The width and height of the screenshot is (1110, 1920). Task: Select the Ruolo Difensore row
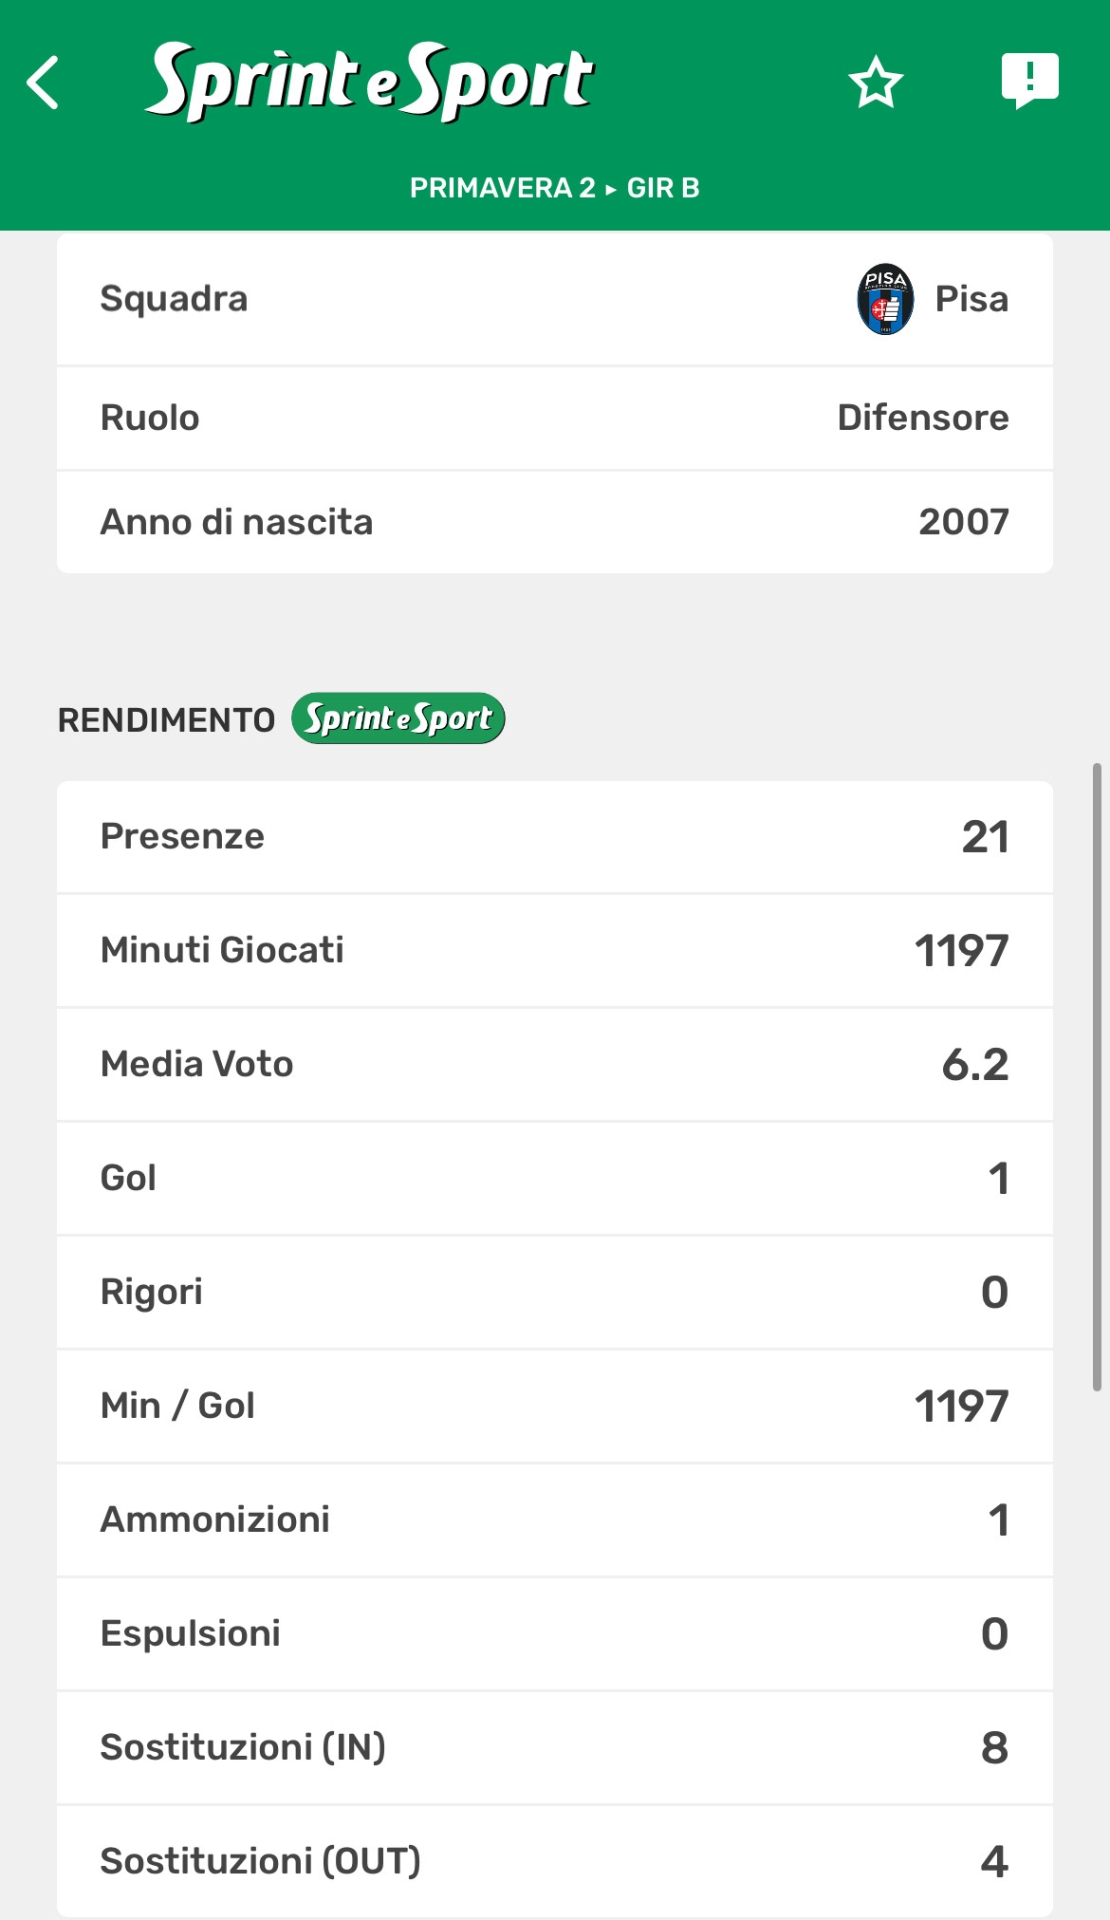[x=555, y=418]
